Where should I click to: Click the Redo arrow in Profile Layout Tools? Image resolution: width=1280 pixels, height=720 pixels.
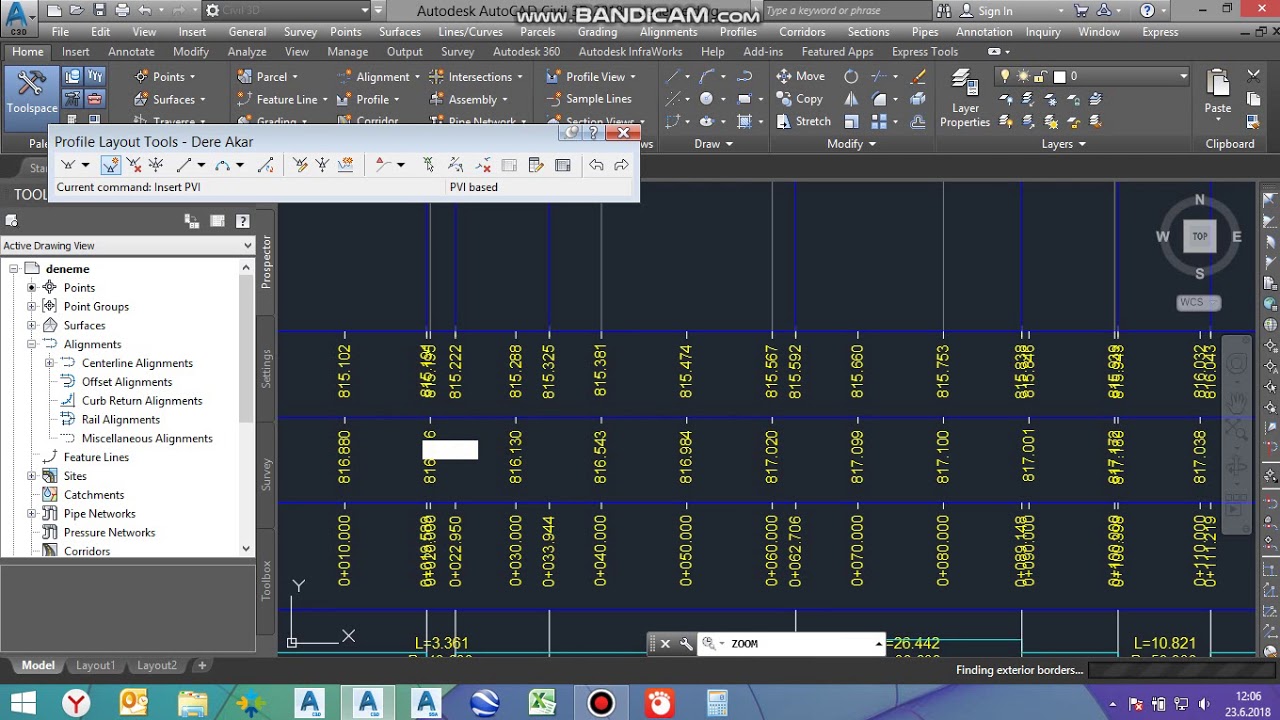(621, 165)
